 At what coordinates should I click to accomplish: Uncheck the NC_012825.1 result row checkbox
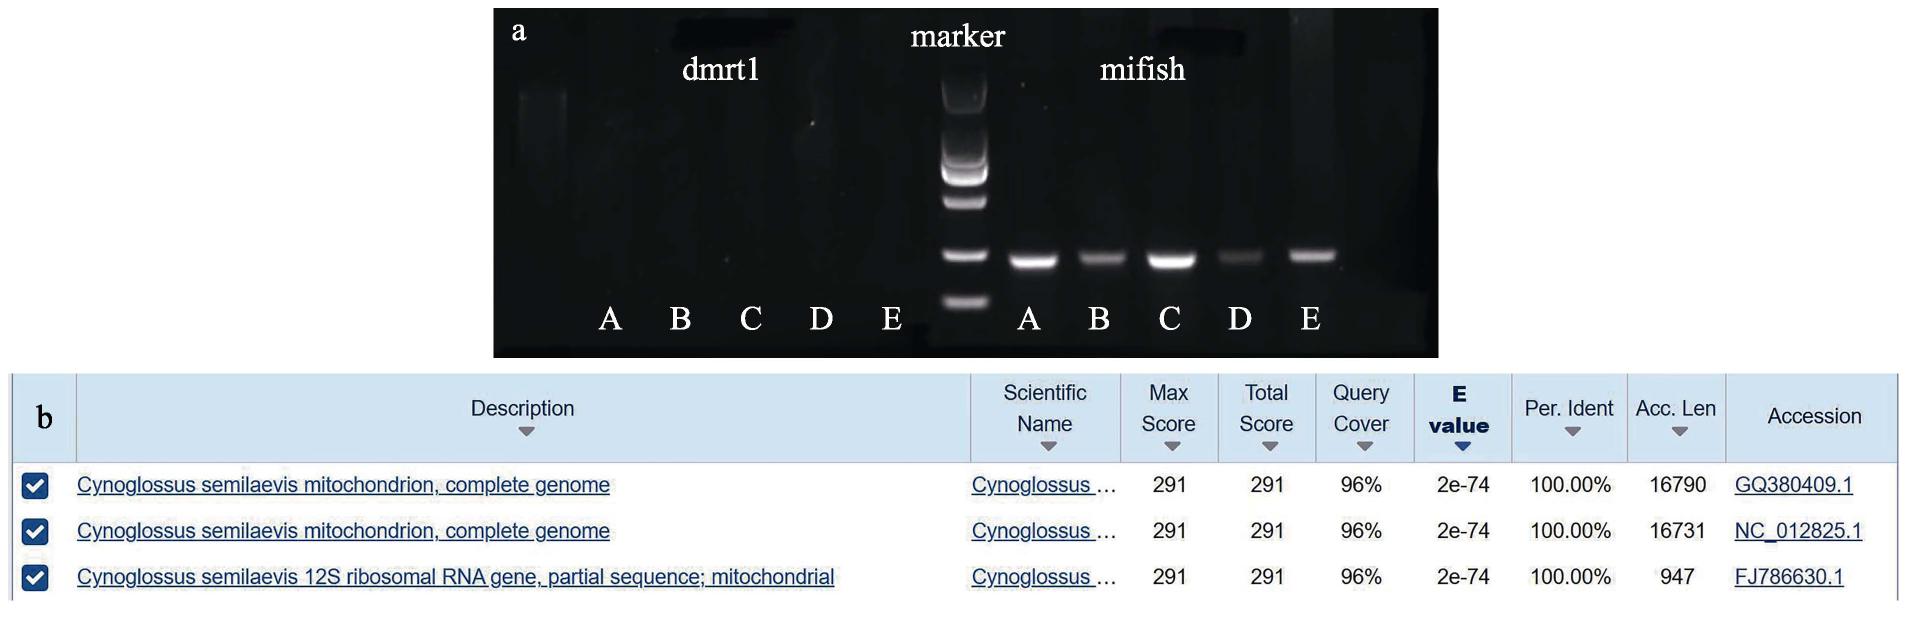(35, 532)
